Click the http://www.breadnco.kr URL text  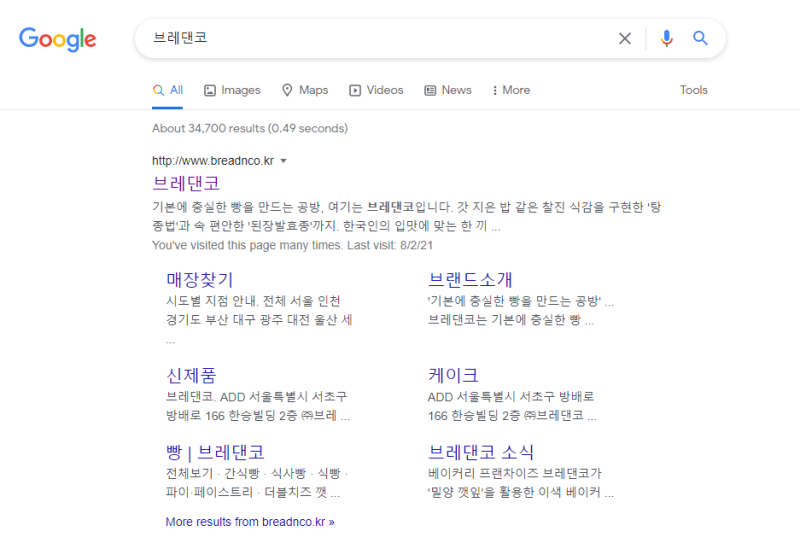(x=213, y=161)
